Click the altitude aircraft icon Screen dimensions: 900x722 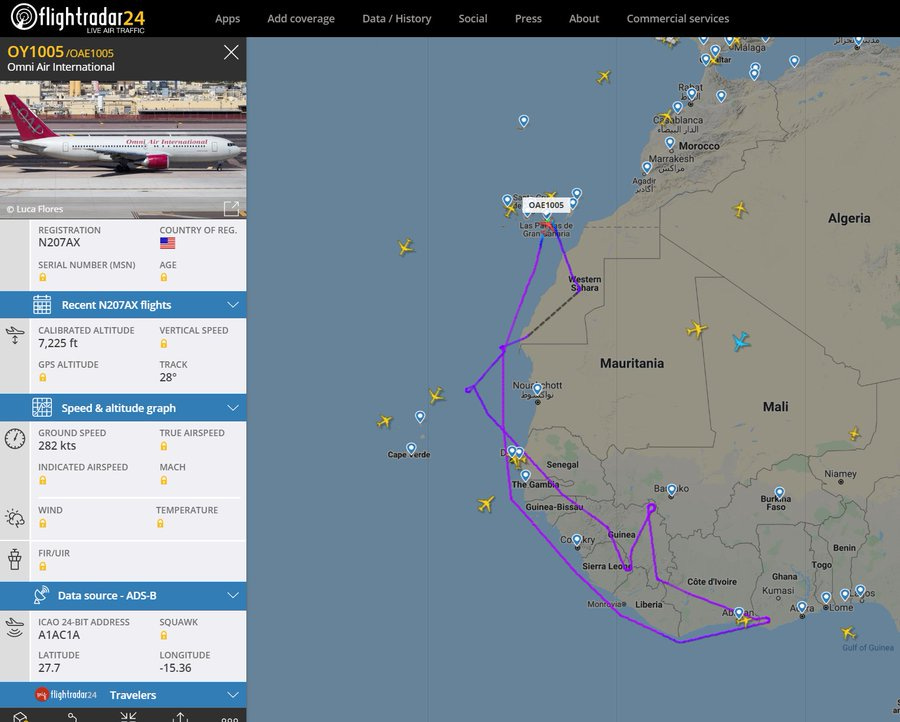click(x=15, y=335)
